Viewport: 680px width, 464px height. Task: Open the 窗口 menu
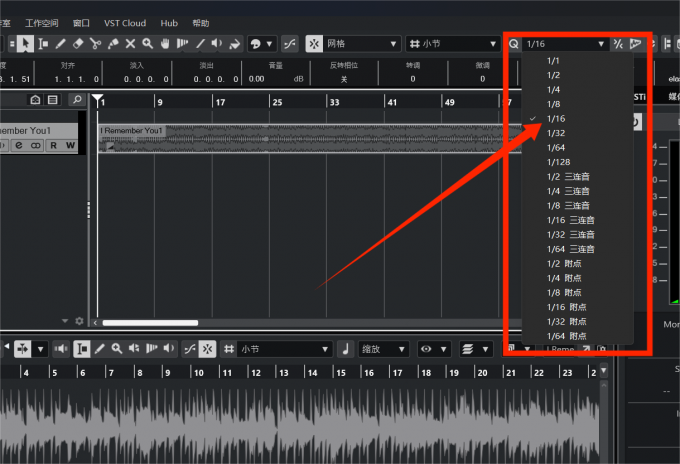82,23
